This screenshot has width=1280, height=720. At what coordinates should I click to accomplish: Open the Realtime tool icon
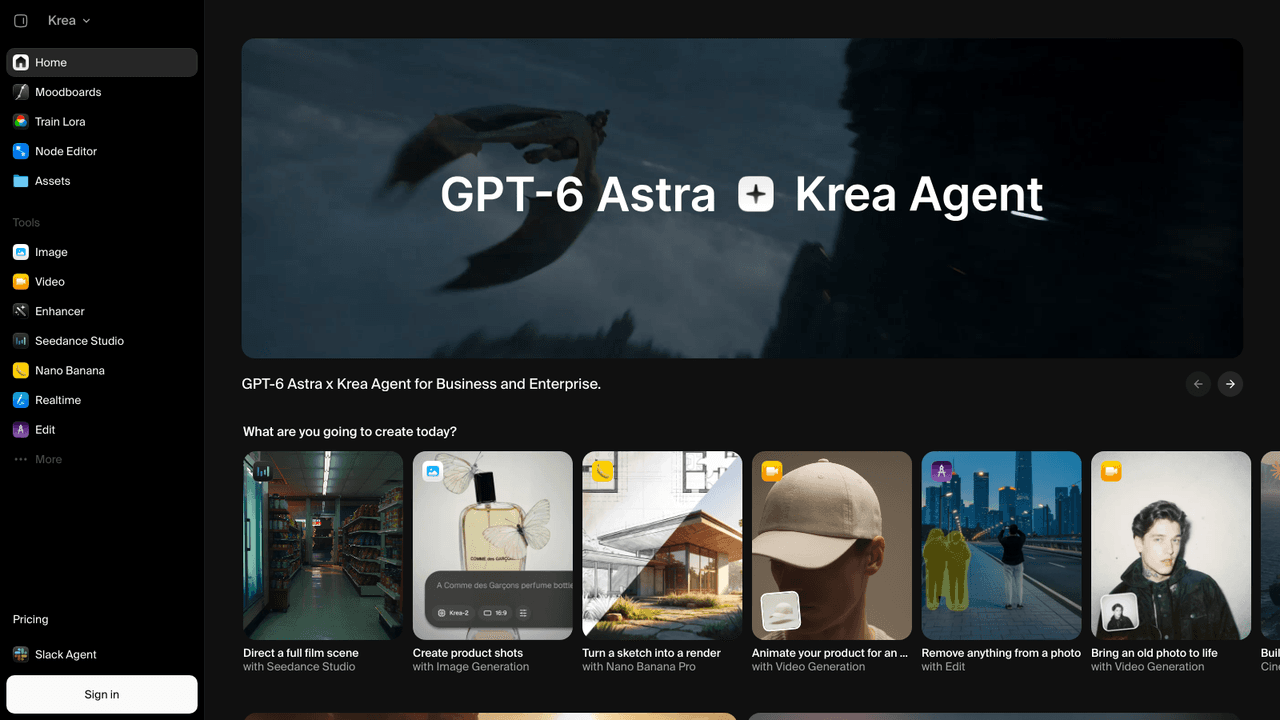click(21, 400)
